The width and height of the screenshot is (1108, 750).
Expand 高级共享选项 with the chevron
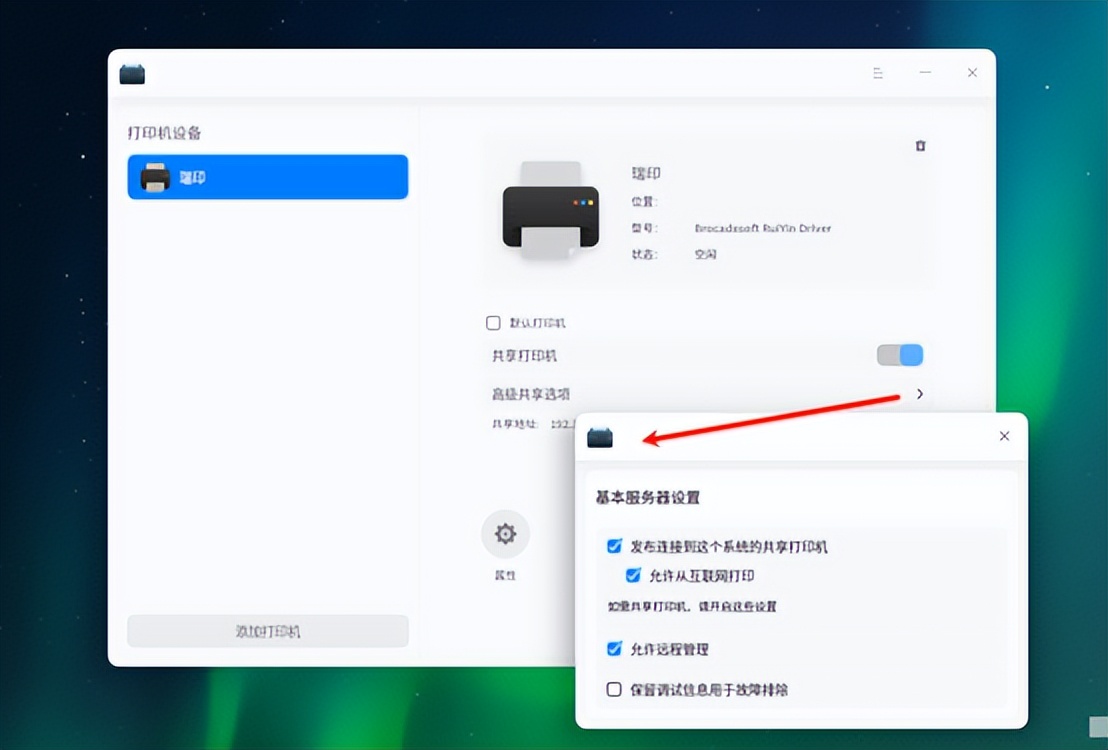pos(919,394)
